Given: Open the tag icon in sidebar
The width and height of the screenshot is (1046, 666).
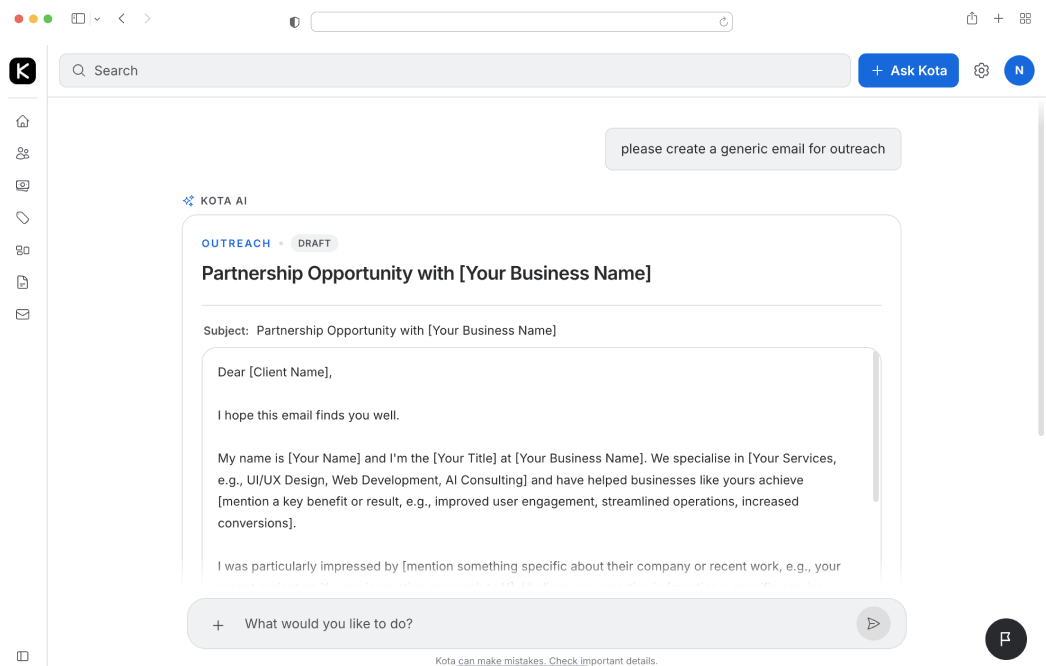Looking at the screenshot, I should click(23, 218).
